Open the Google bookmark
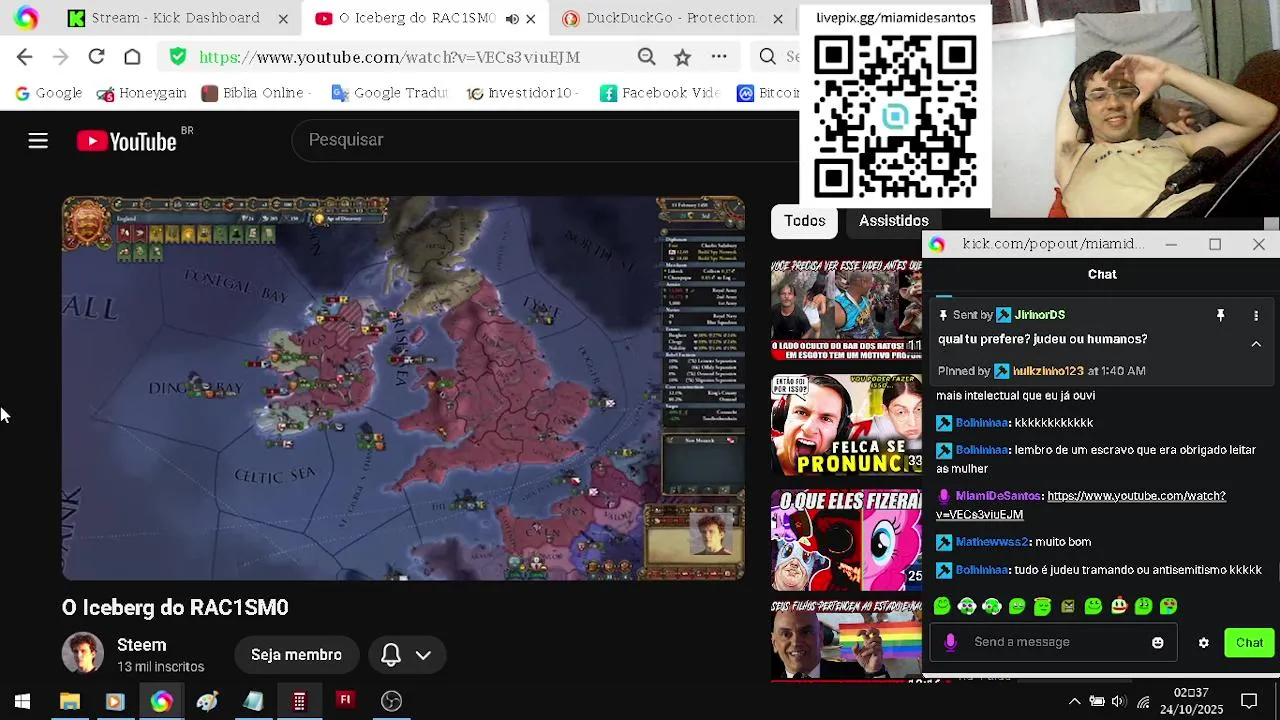1280x720 pixels. pyautogui.click(x=49, y=93)
